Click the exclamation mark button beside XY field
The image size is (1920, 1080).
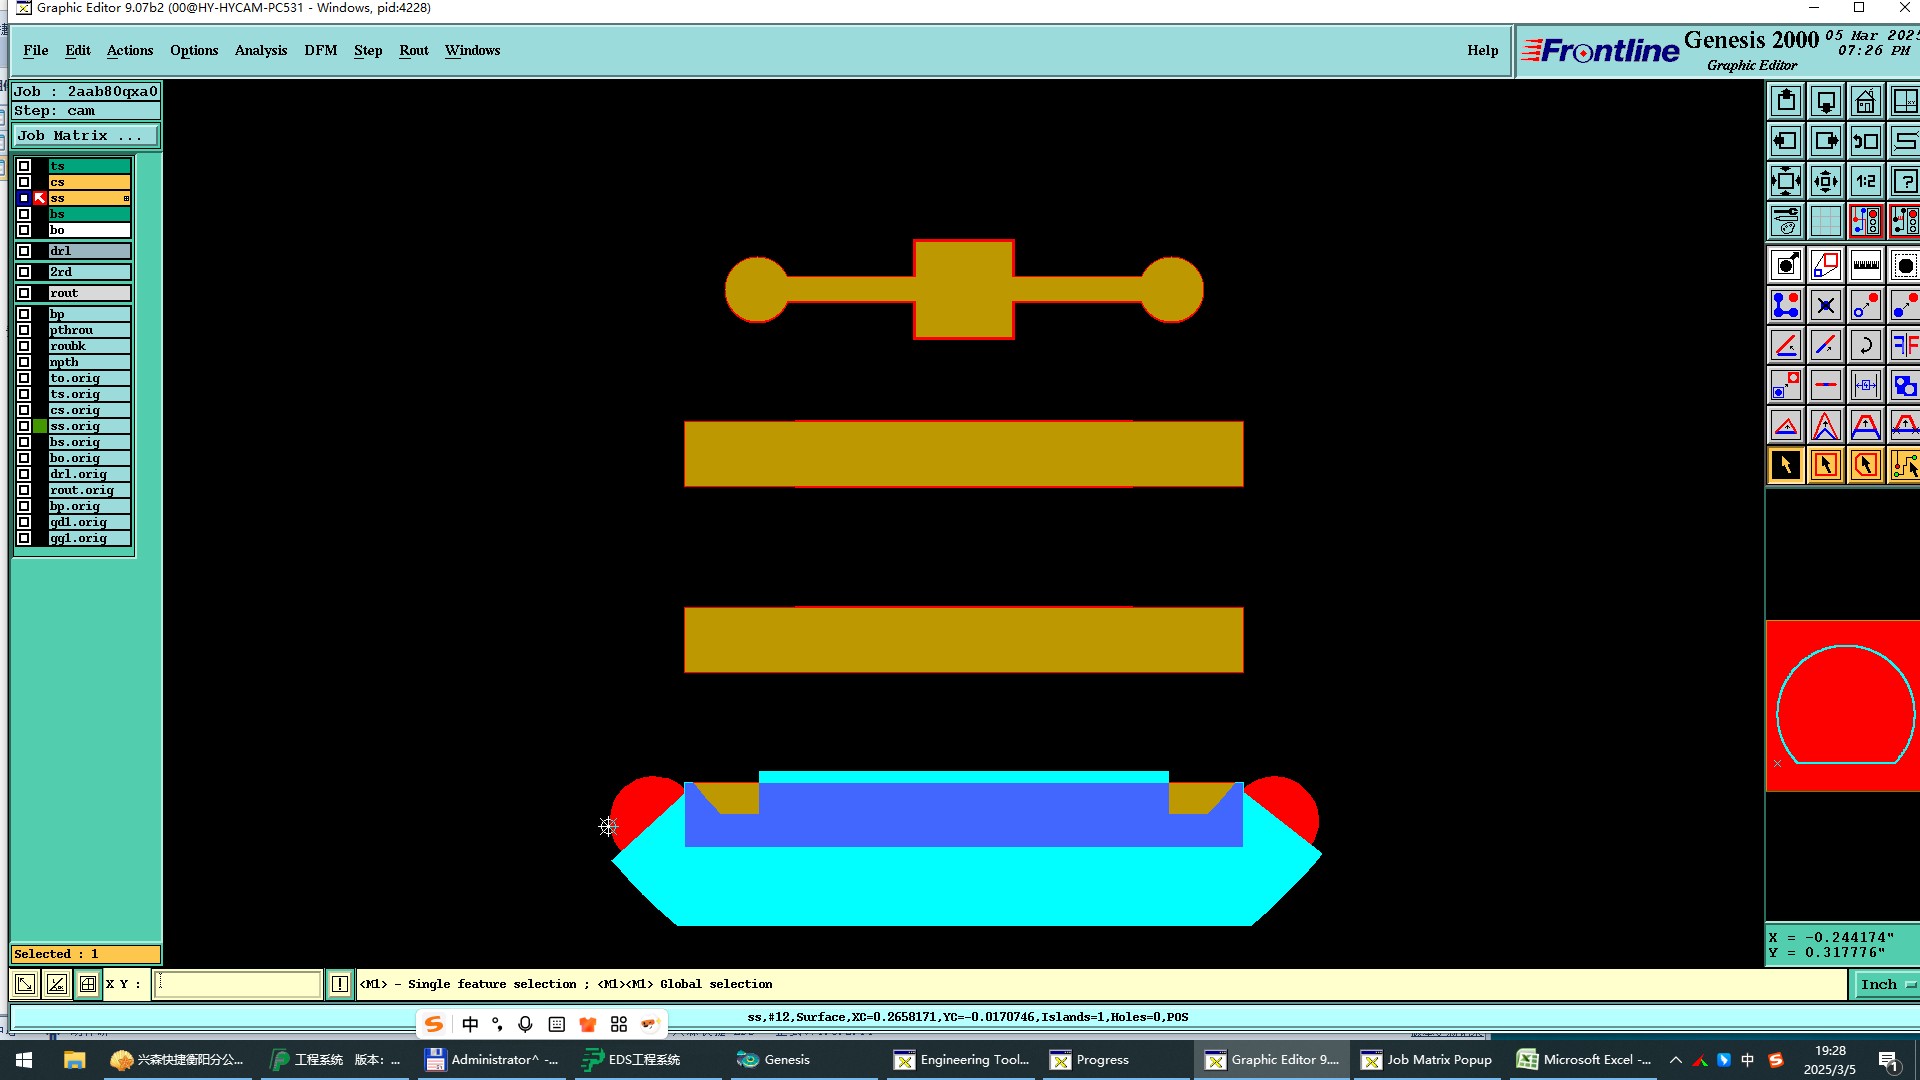click(x=340, y=984)
